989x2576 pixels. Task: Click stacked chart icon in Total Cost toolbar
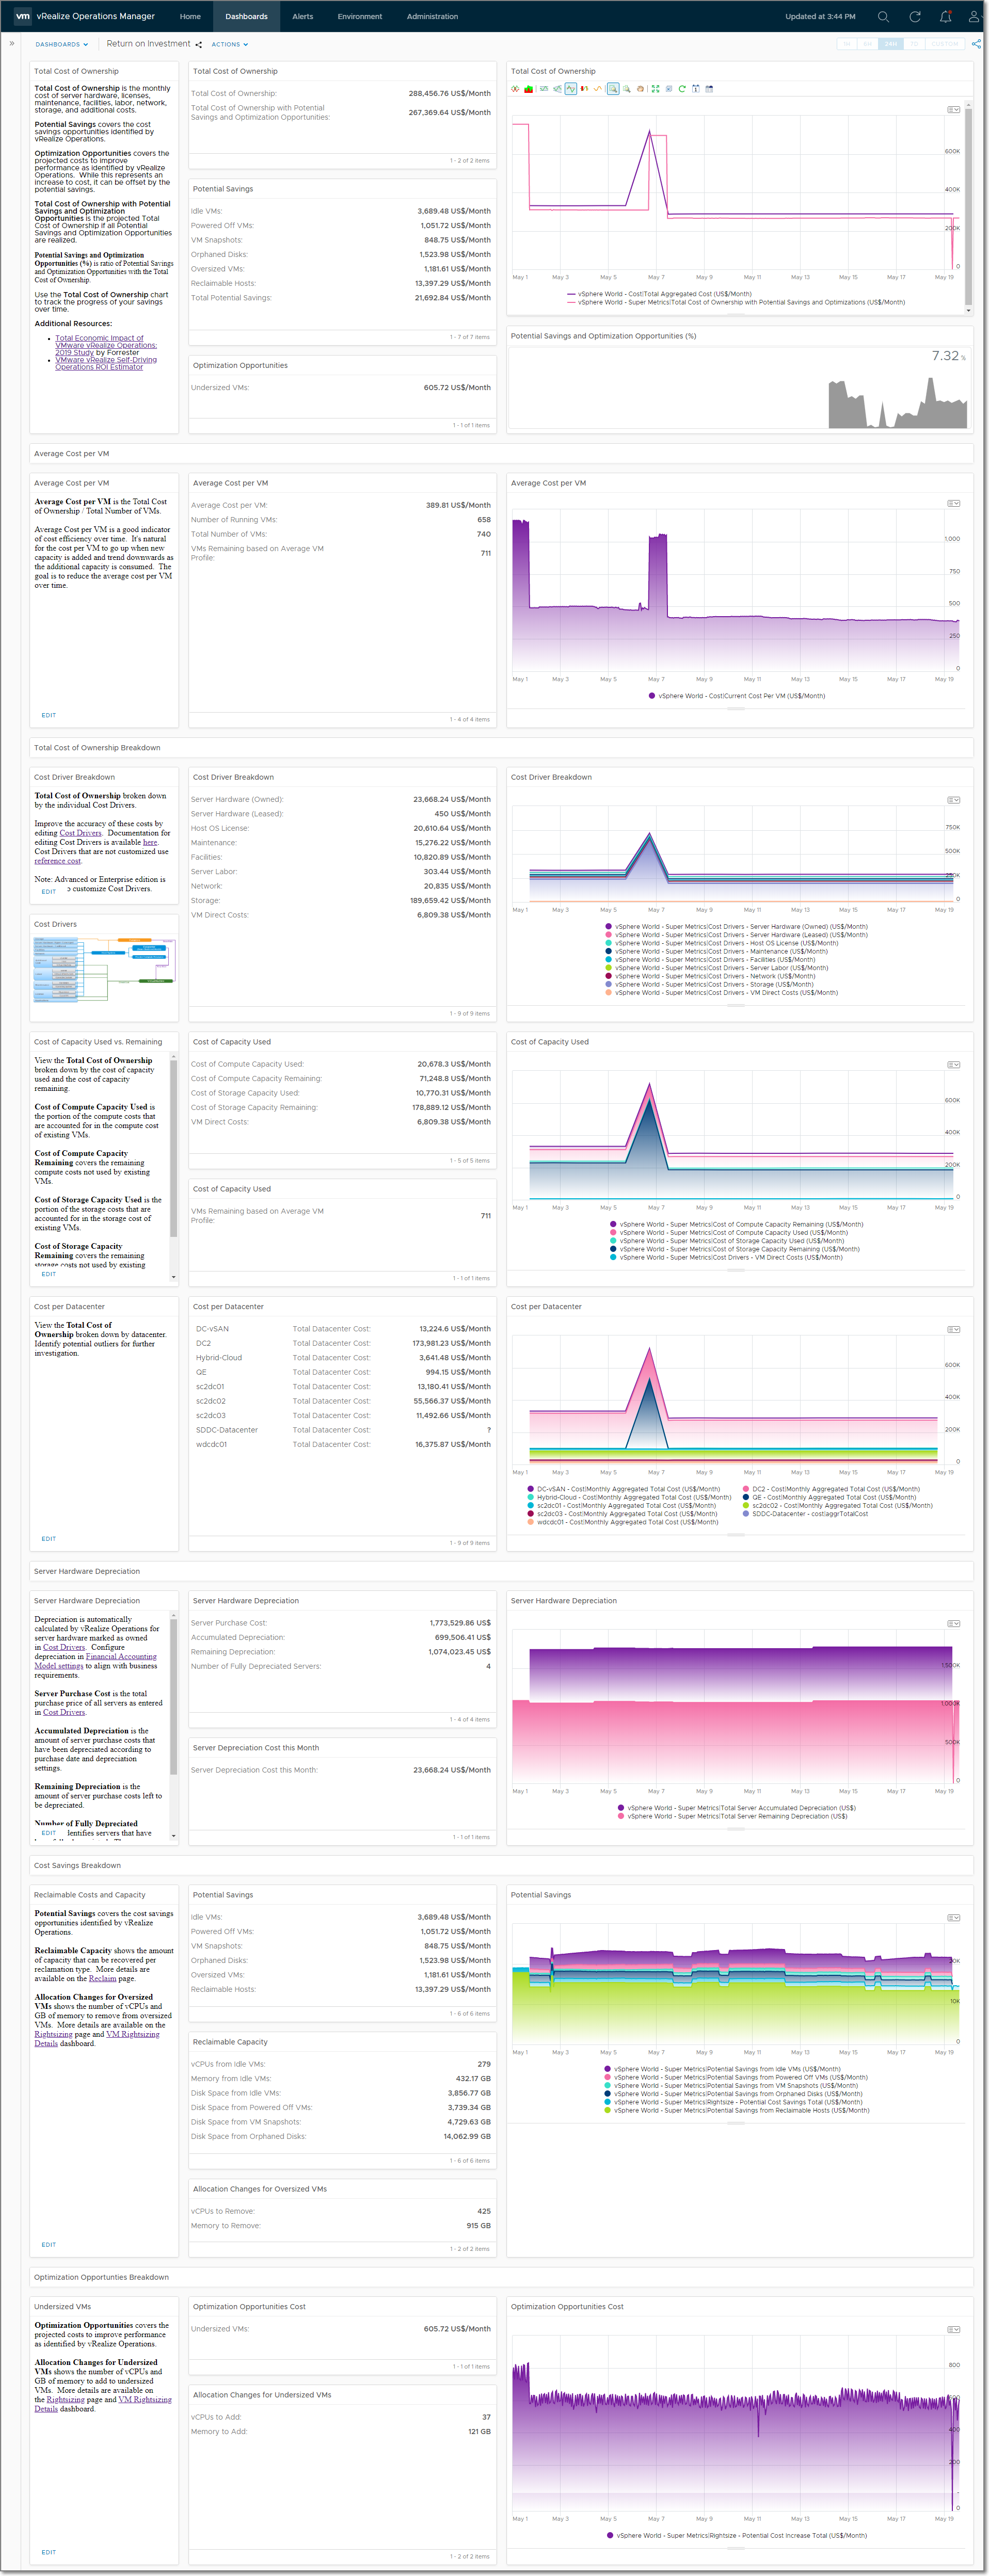(529, 89)
